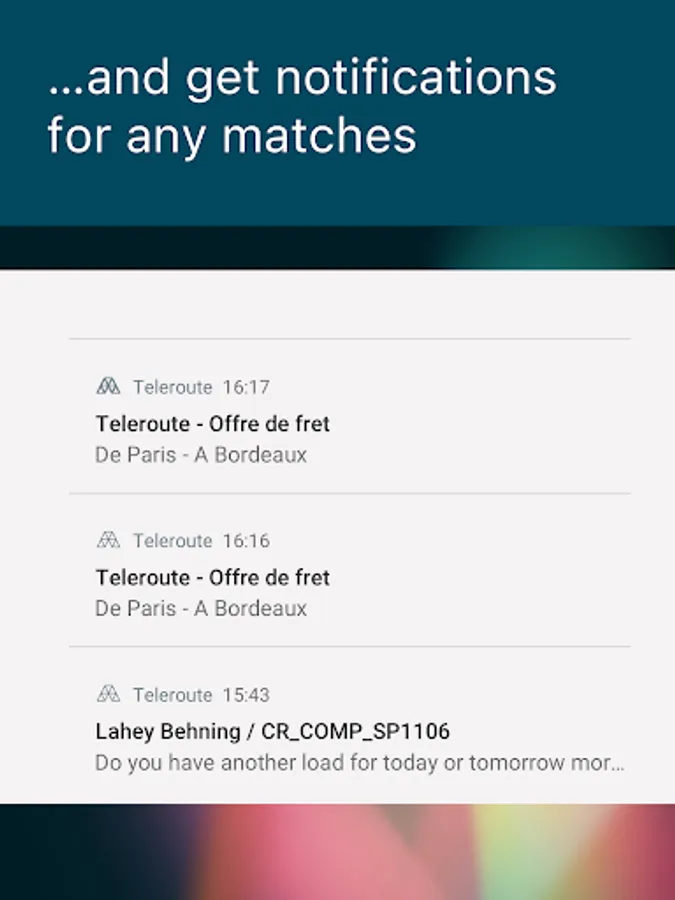Tap the 16:16 timestamp next to Teleroute
Image resolution: width=675 pixels, height=900 pixels.
coord(246,541)
